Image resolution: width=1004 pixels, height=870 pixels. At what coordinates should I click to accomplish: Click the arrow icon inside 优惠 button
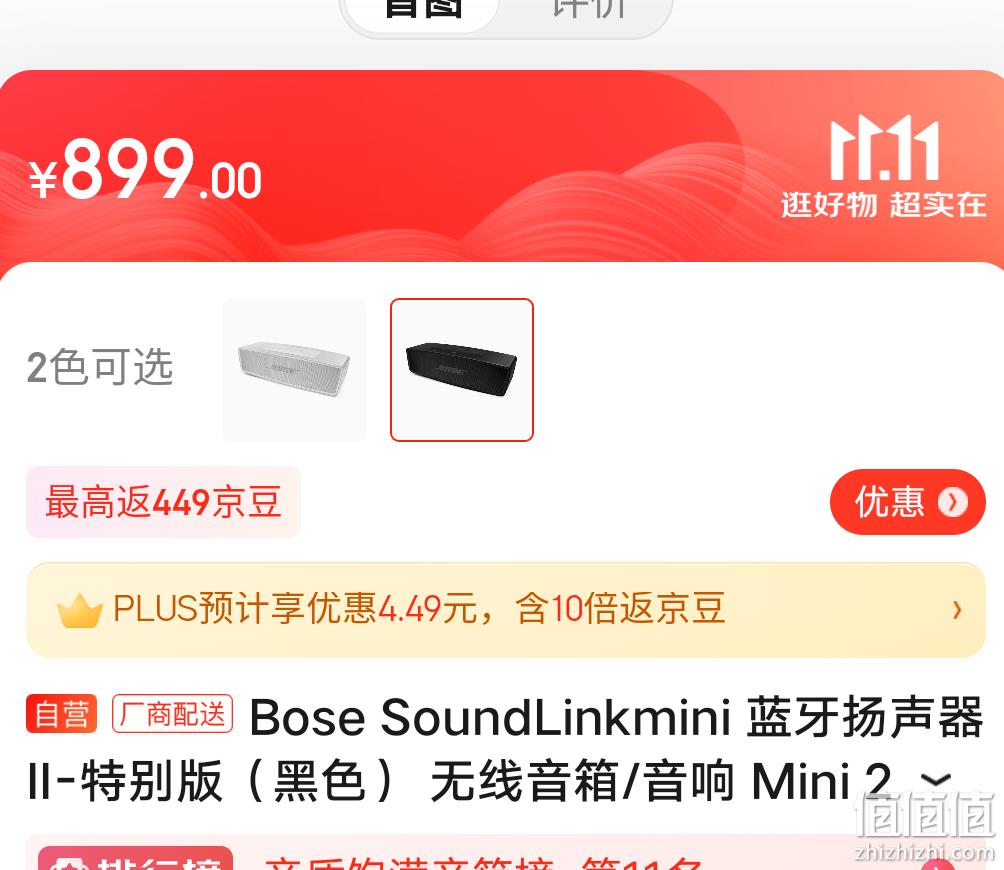[x=952, y=502]
